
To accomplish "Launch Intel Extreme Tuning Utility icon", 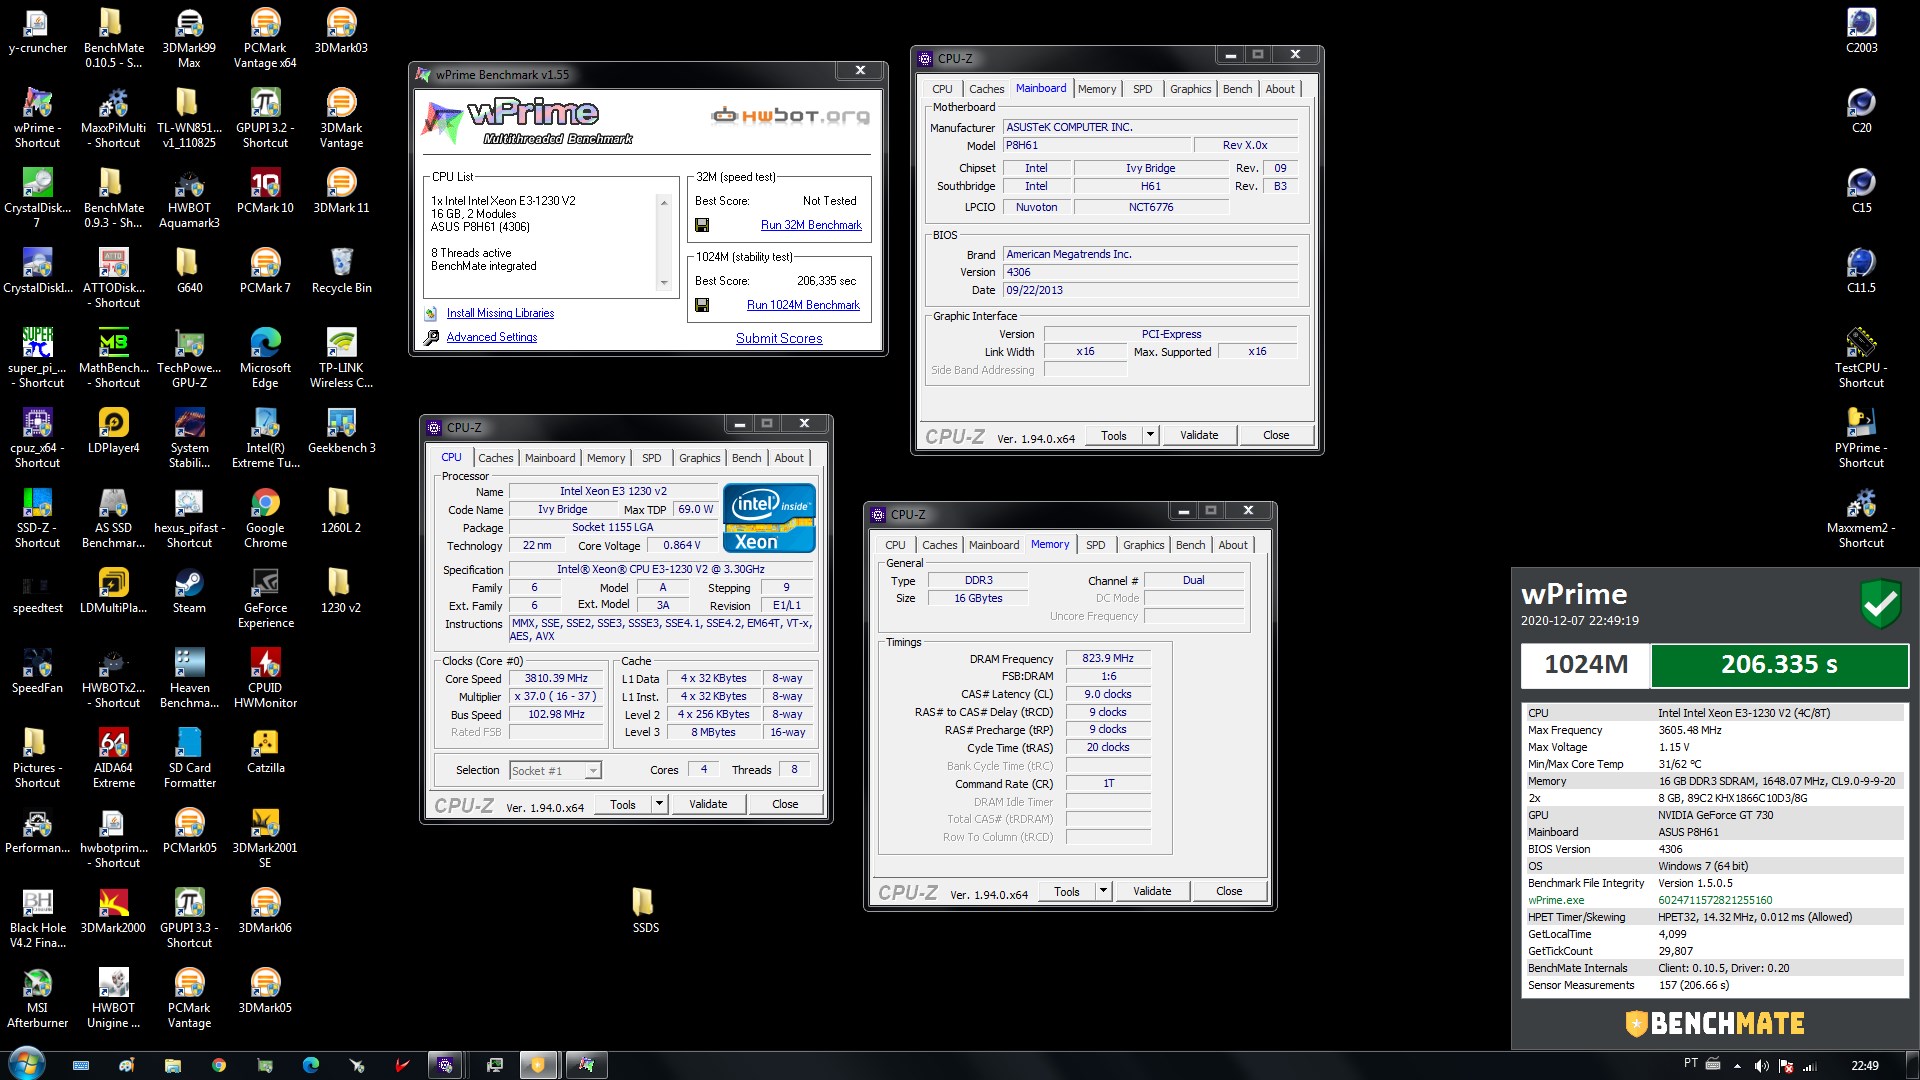I will [265, 439].
